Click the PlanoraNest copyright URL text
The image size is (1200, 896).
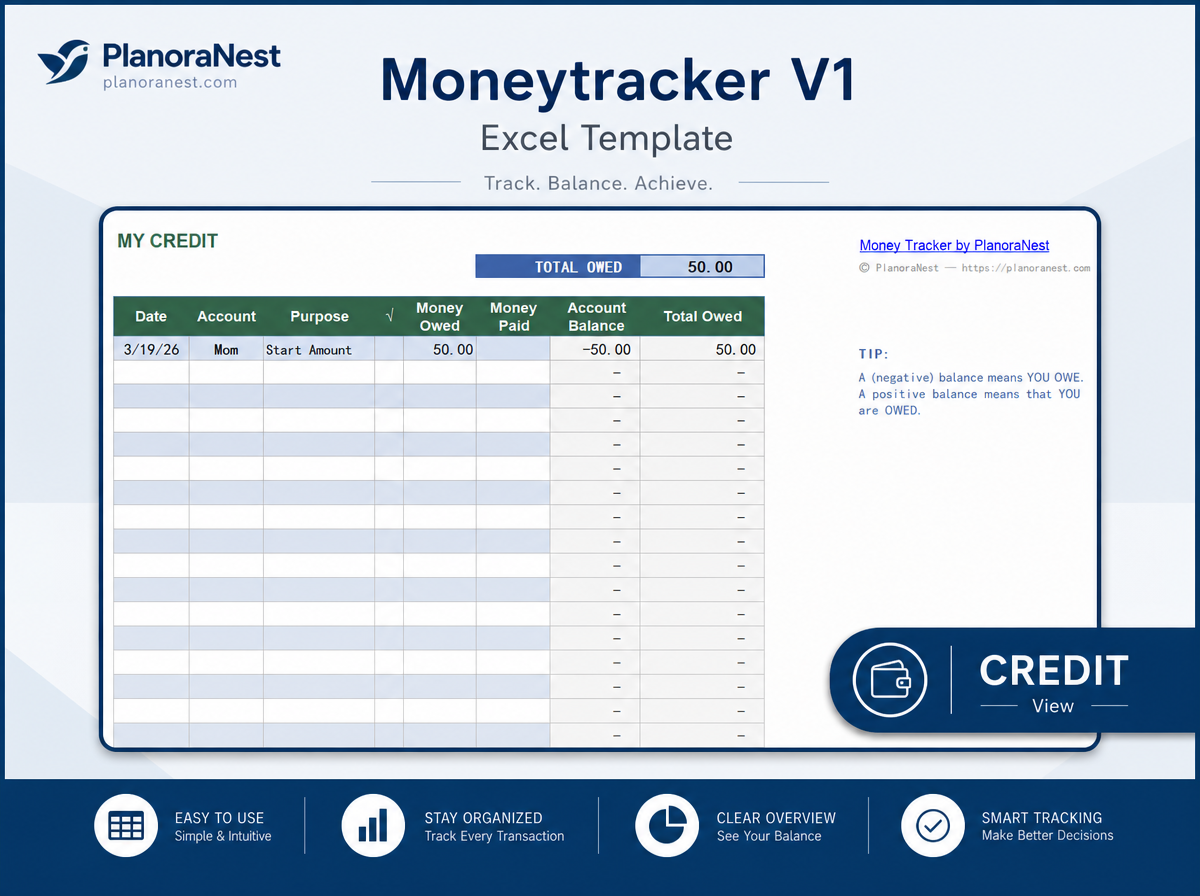(x=974, y=268)
